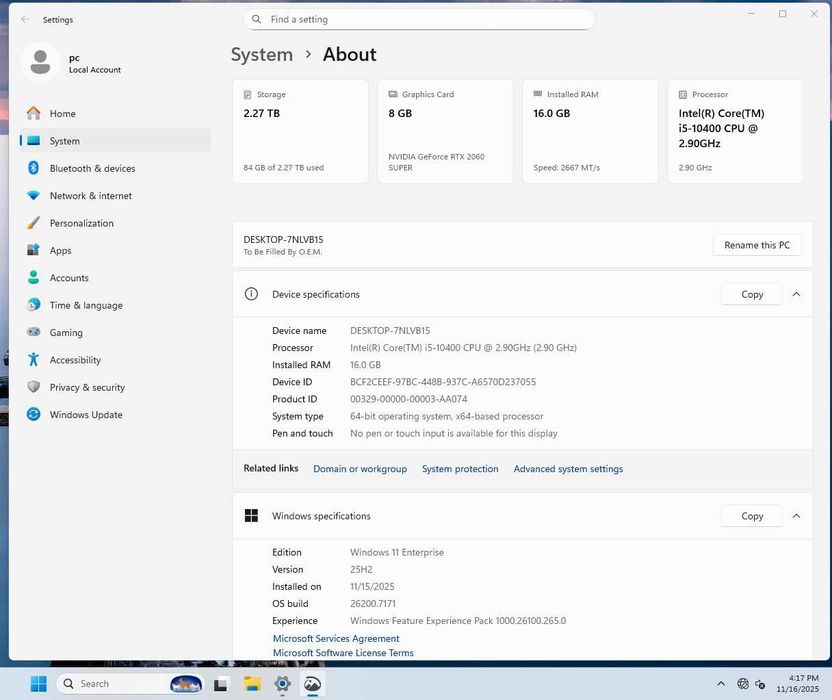Show hidden tray icons chevron
832x700 pixels.
(721, 684)
